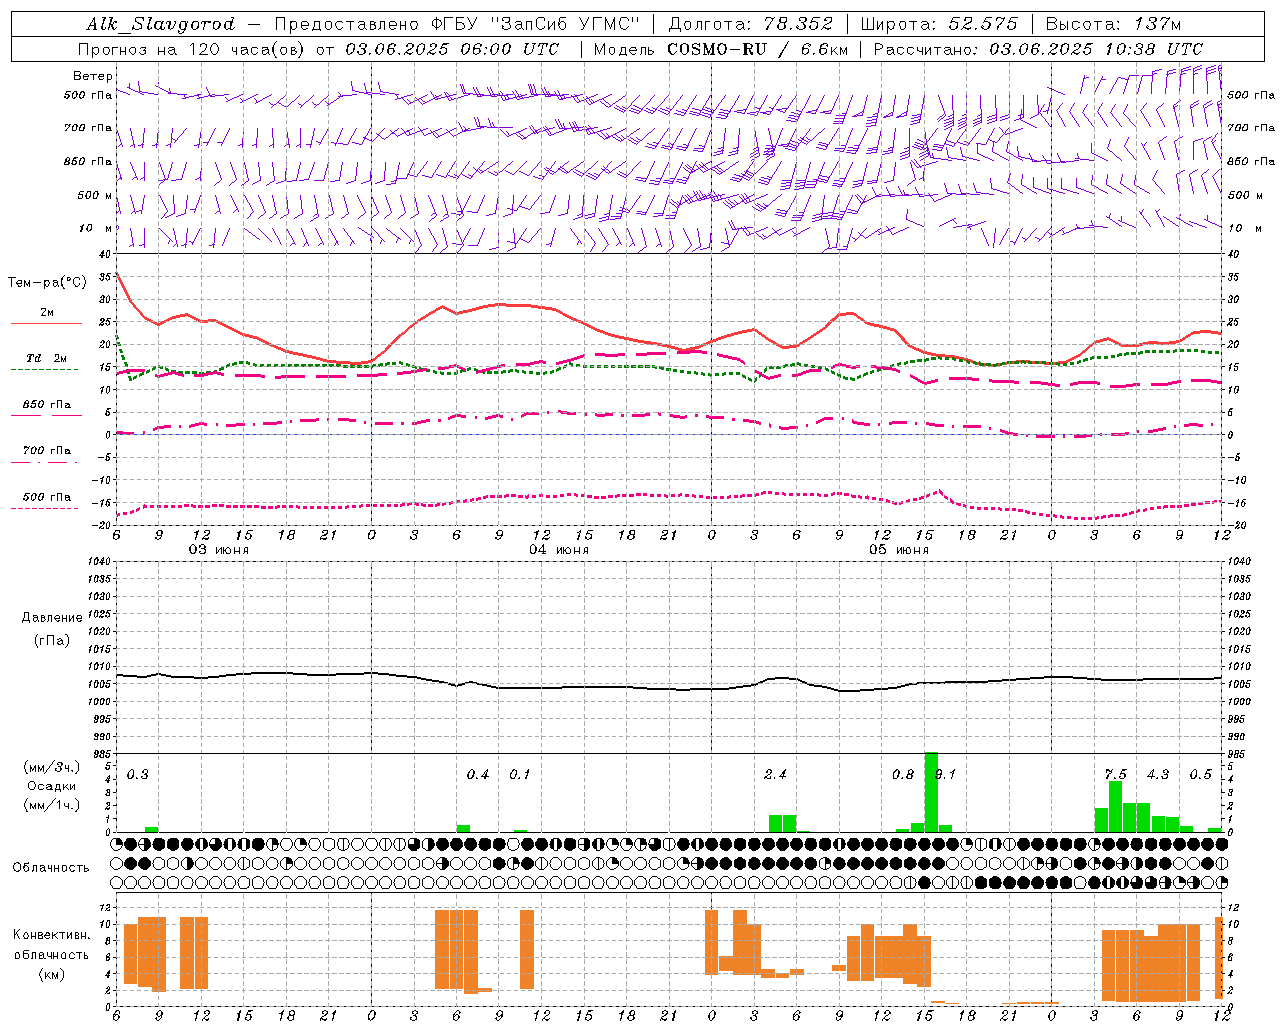Click the computed time Рассчитано: 03.06.2025 10:38 UTC
The height and width of the screenshot is (1024, 1280).
[1038, 49]
